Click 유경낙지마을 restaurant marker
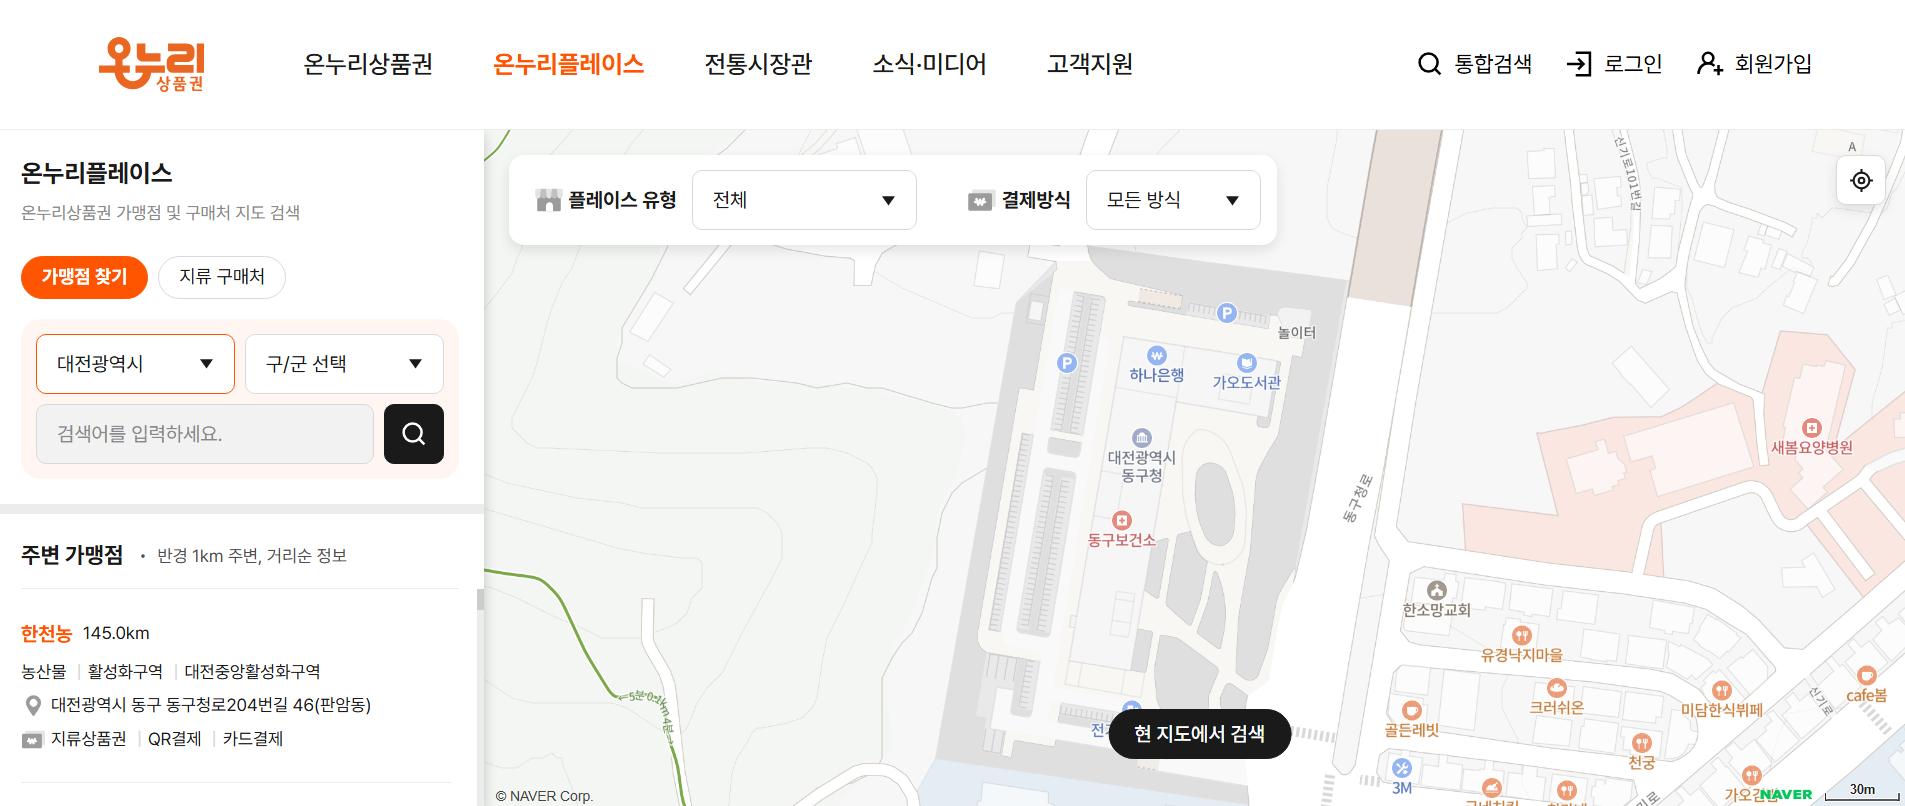Viewport: 1905px width, 806px height. [x=1522, y=635]
